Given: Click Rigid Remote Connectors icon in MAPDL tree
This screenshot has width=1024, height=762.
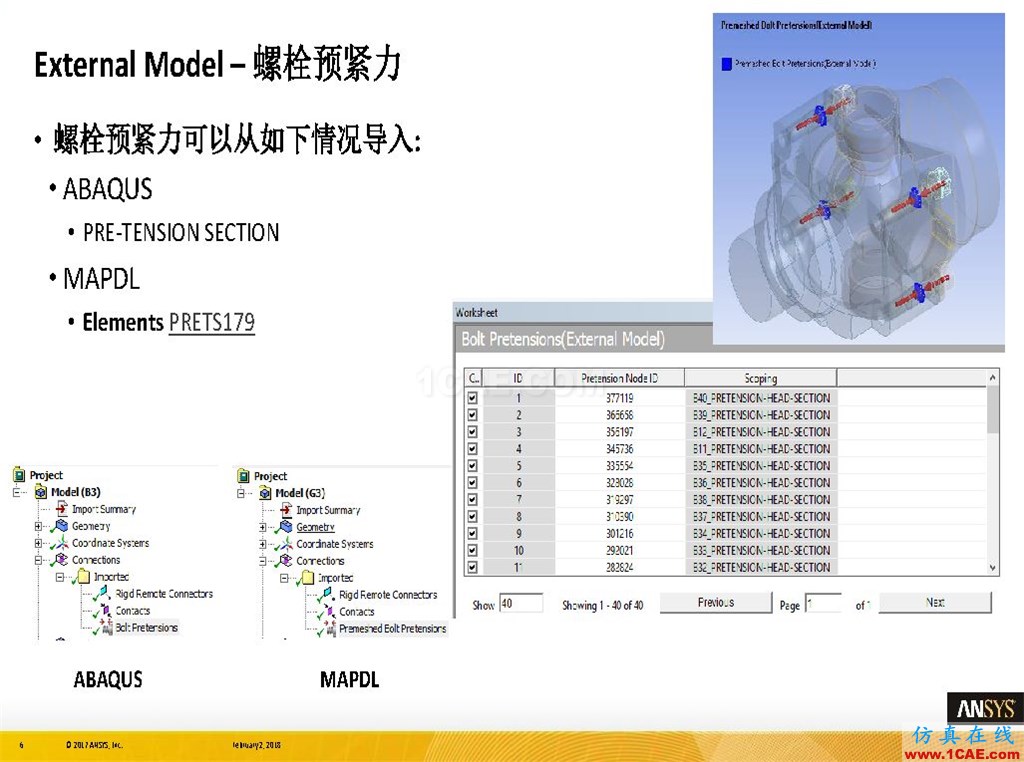Looking at the screenshot, I should pyautogui.click(x=327, y=595).
